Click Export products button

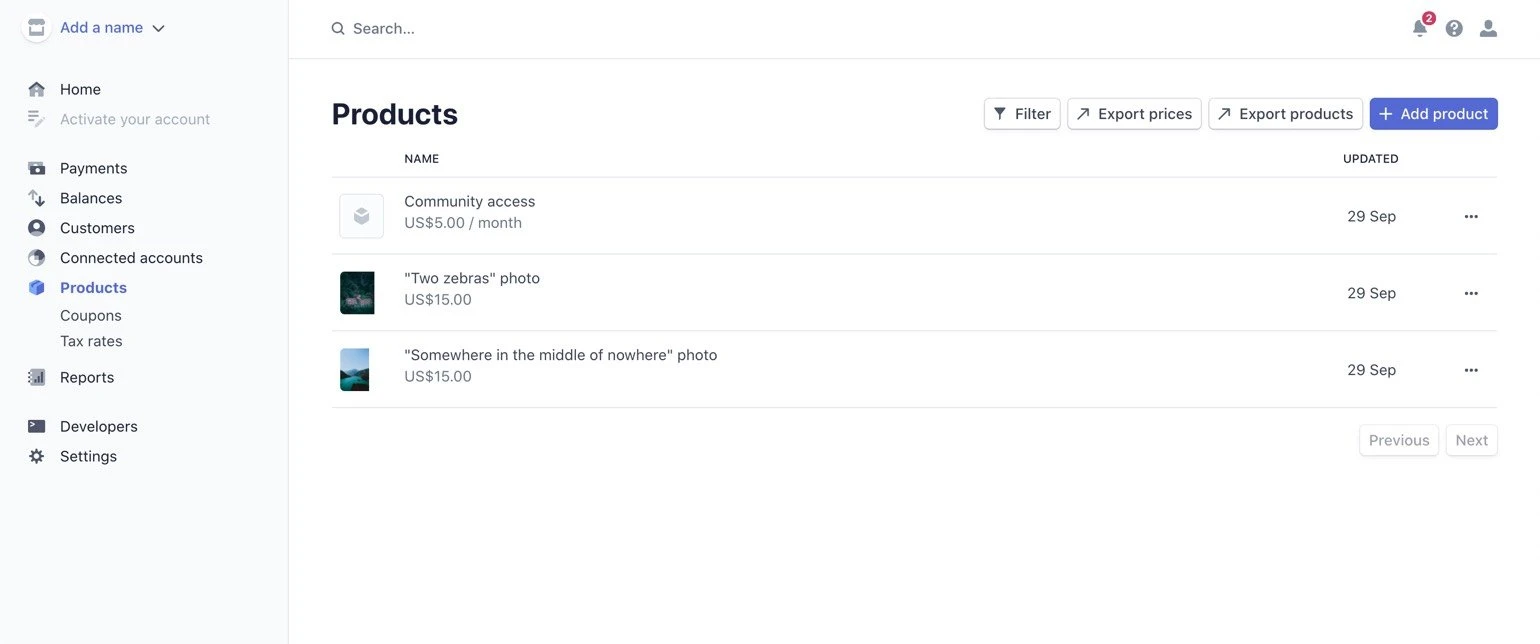click(1285, 114)
